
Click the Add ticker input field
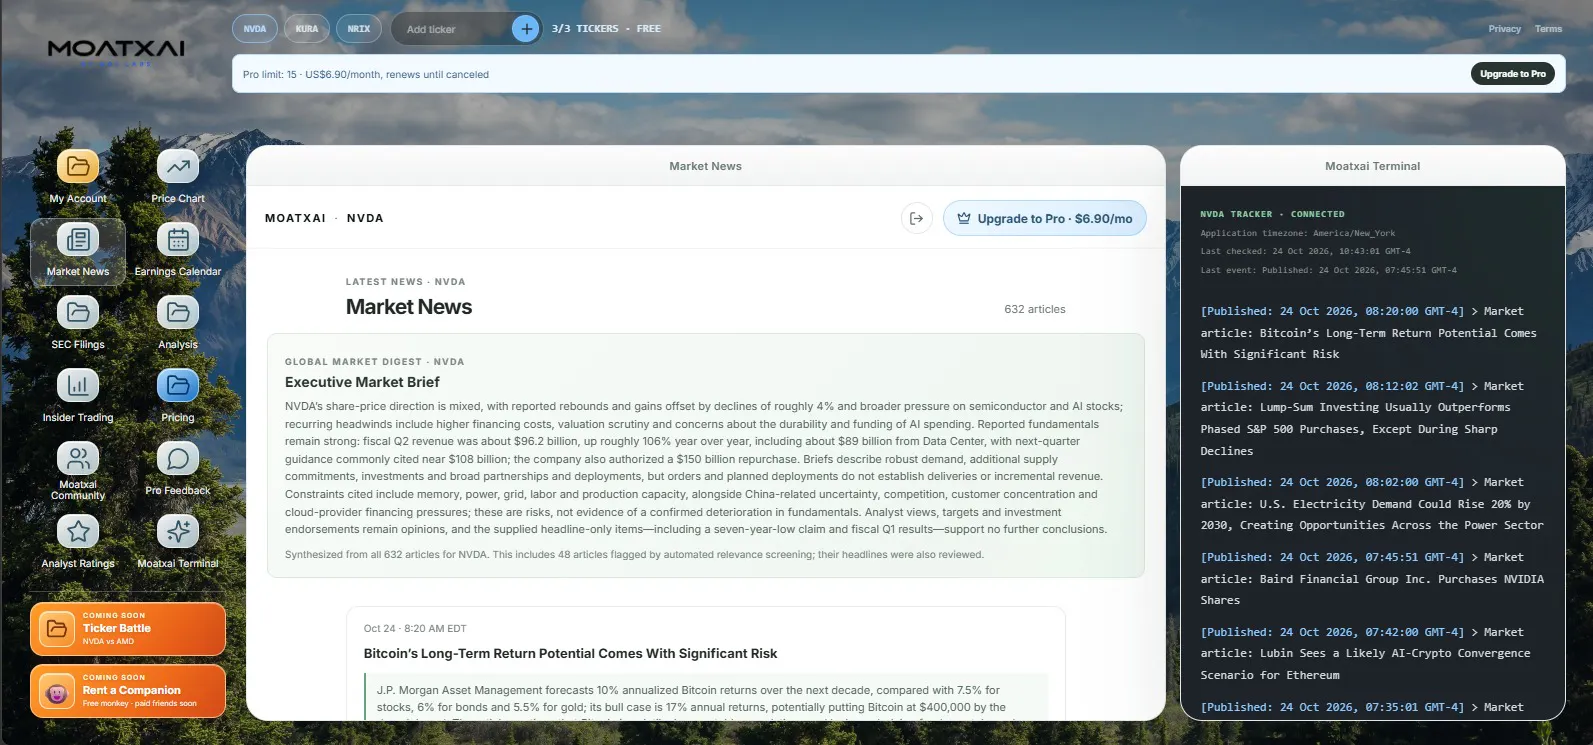point(452,29)
